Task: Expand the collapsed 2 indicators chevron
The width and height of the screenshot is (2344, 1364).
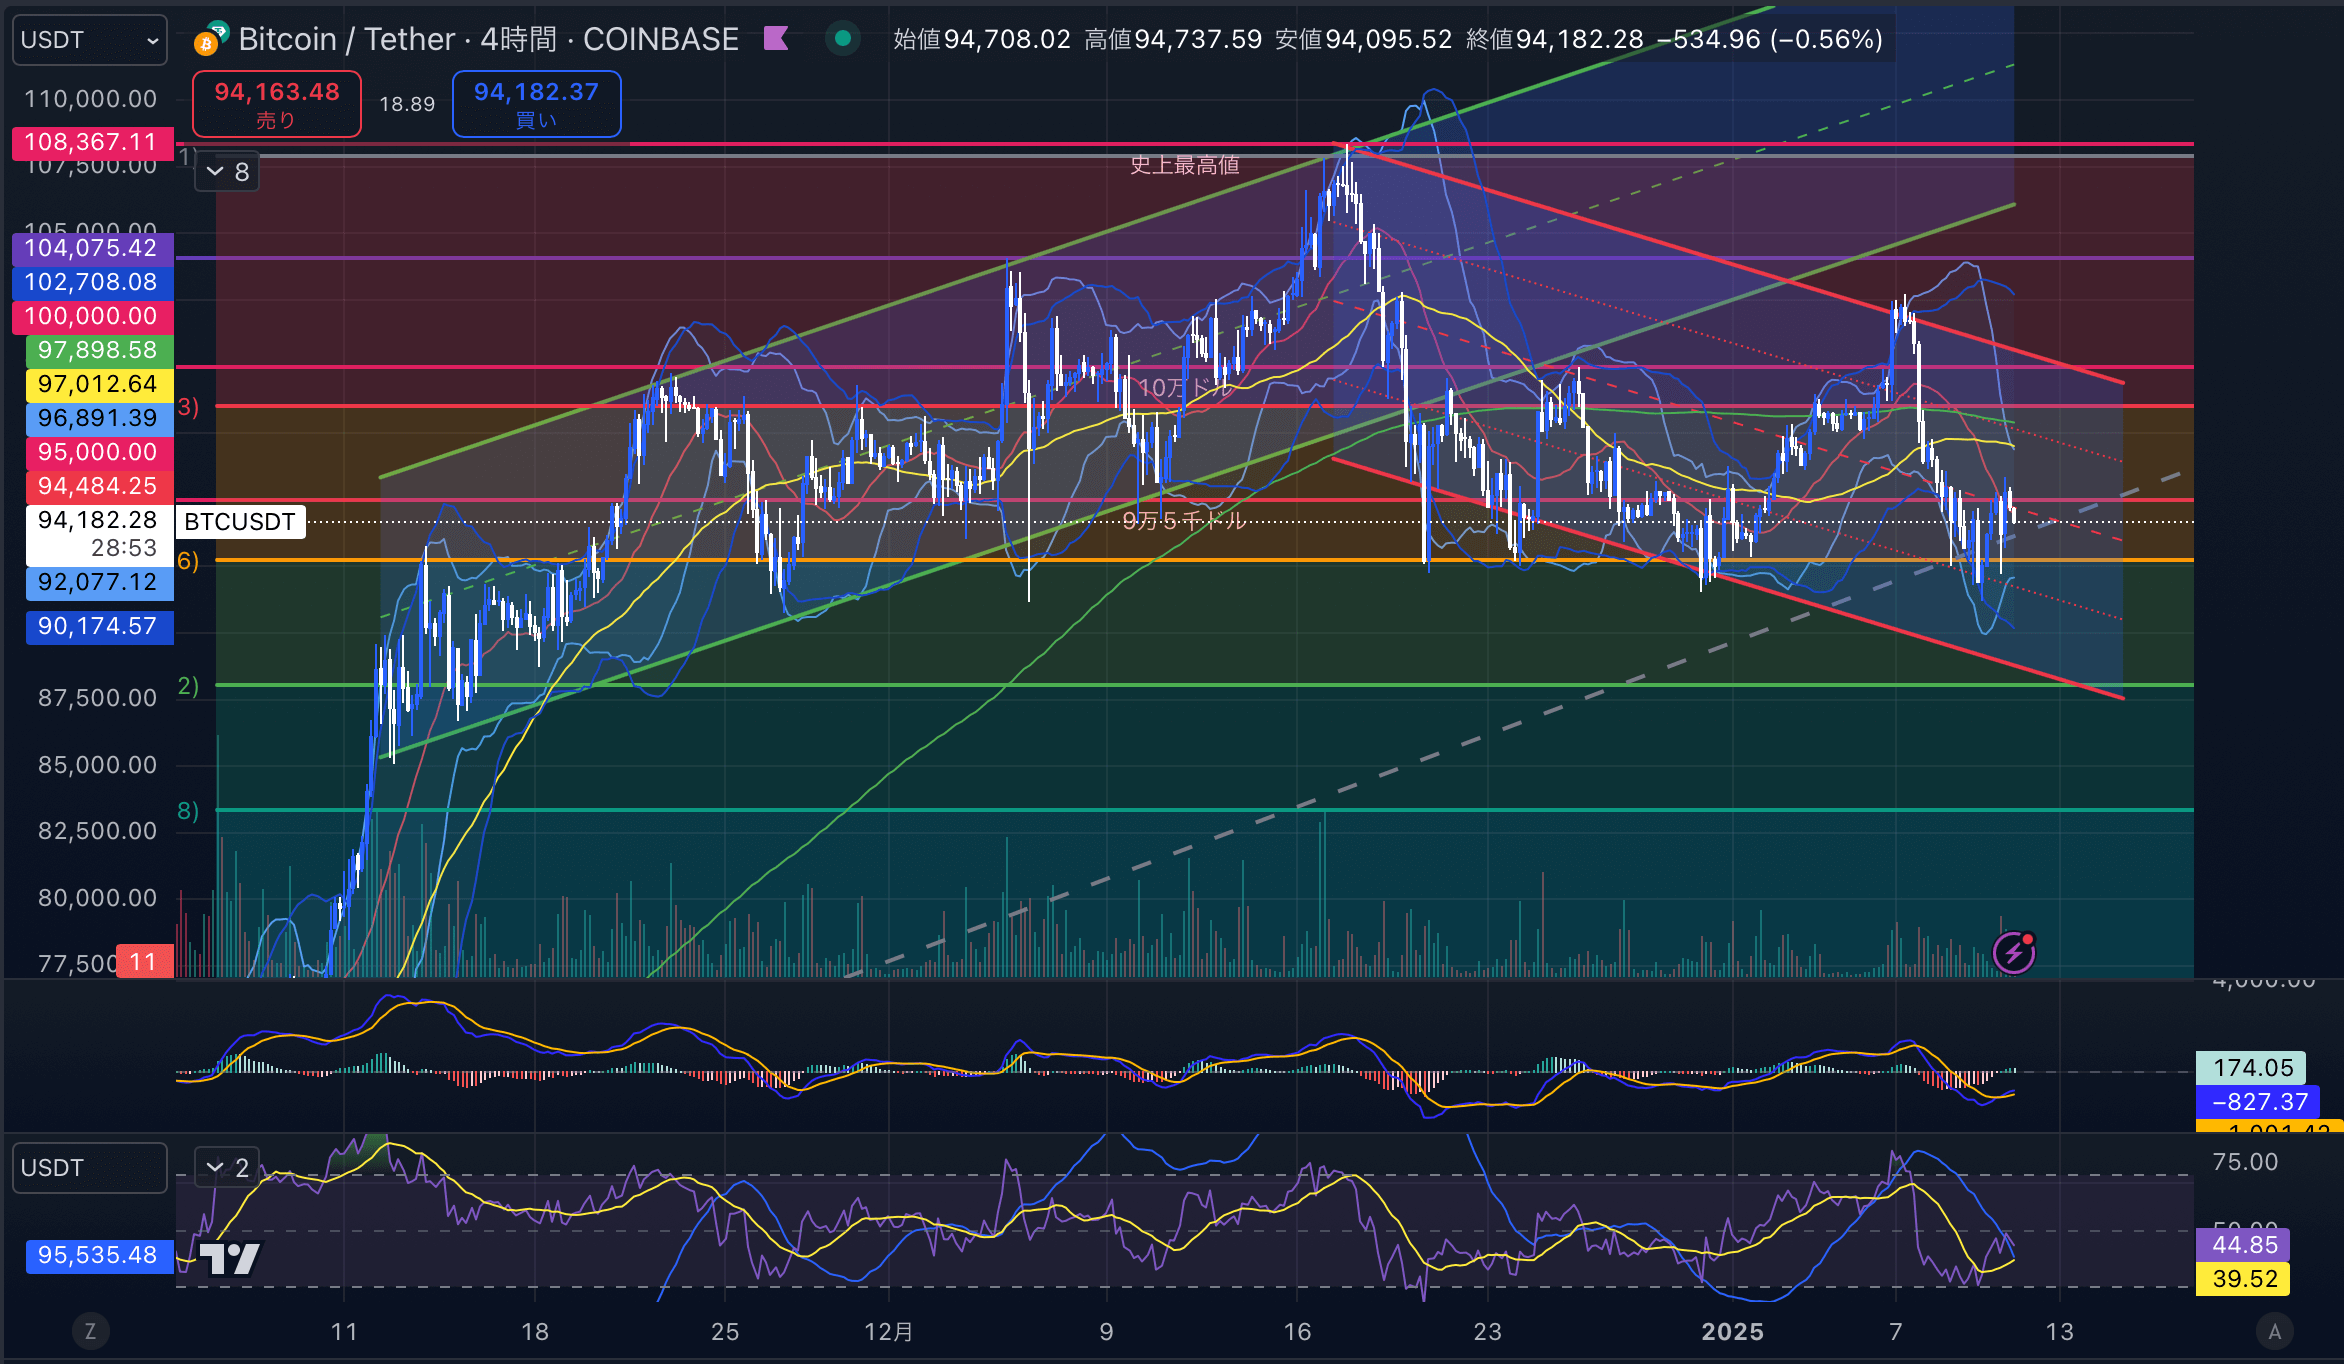Action: (x=228, y=1168)
